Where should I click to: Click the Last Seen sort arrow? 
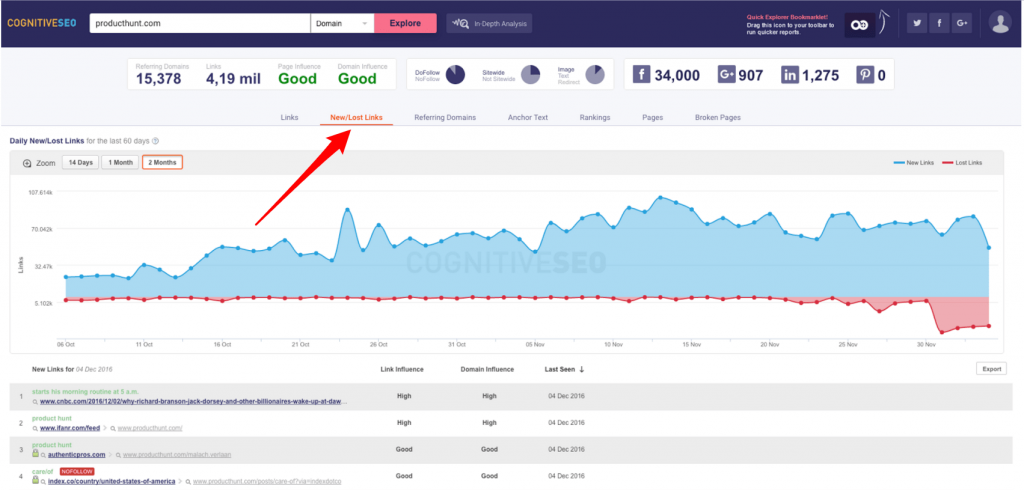tap(582, 370)
